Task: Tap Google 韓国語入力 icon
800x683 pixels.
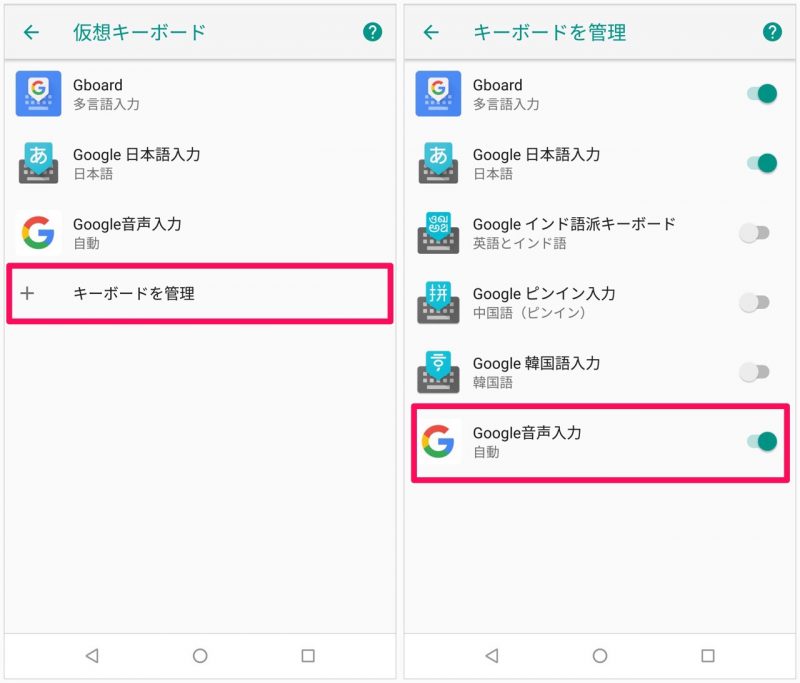Action: 438,372
